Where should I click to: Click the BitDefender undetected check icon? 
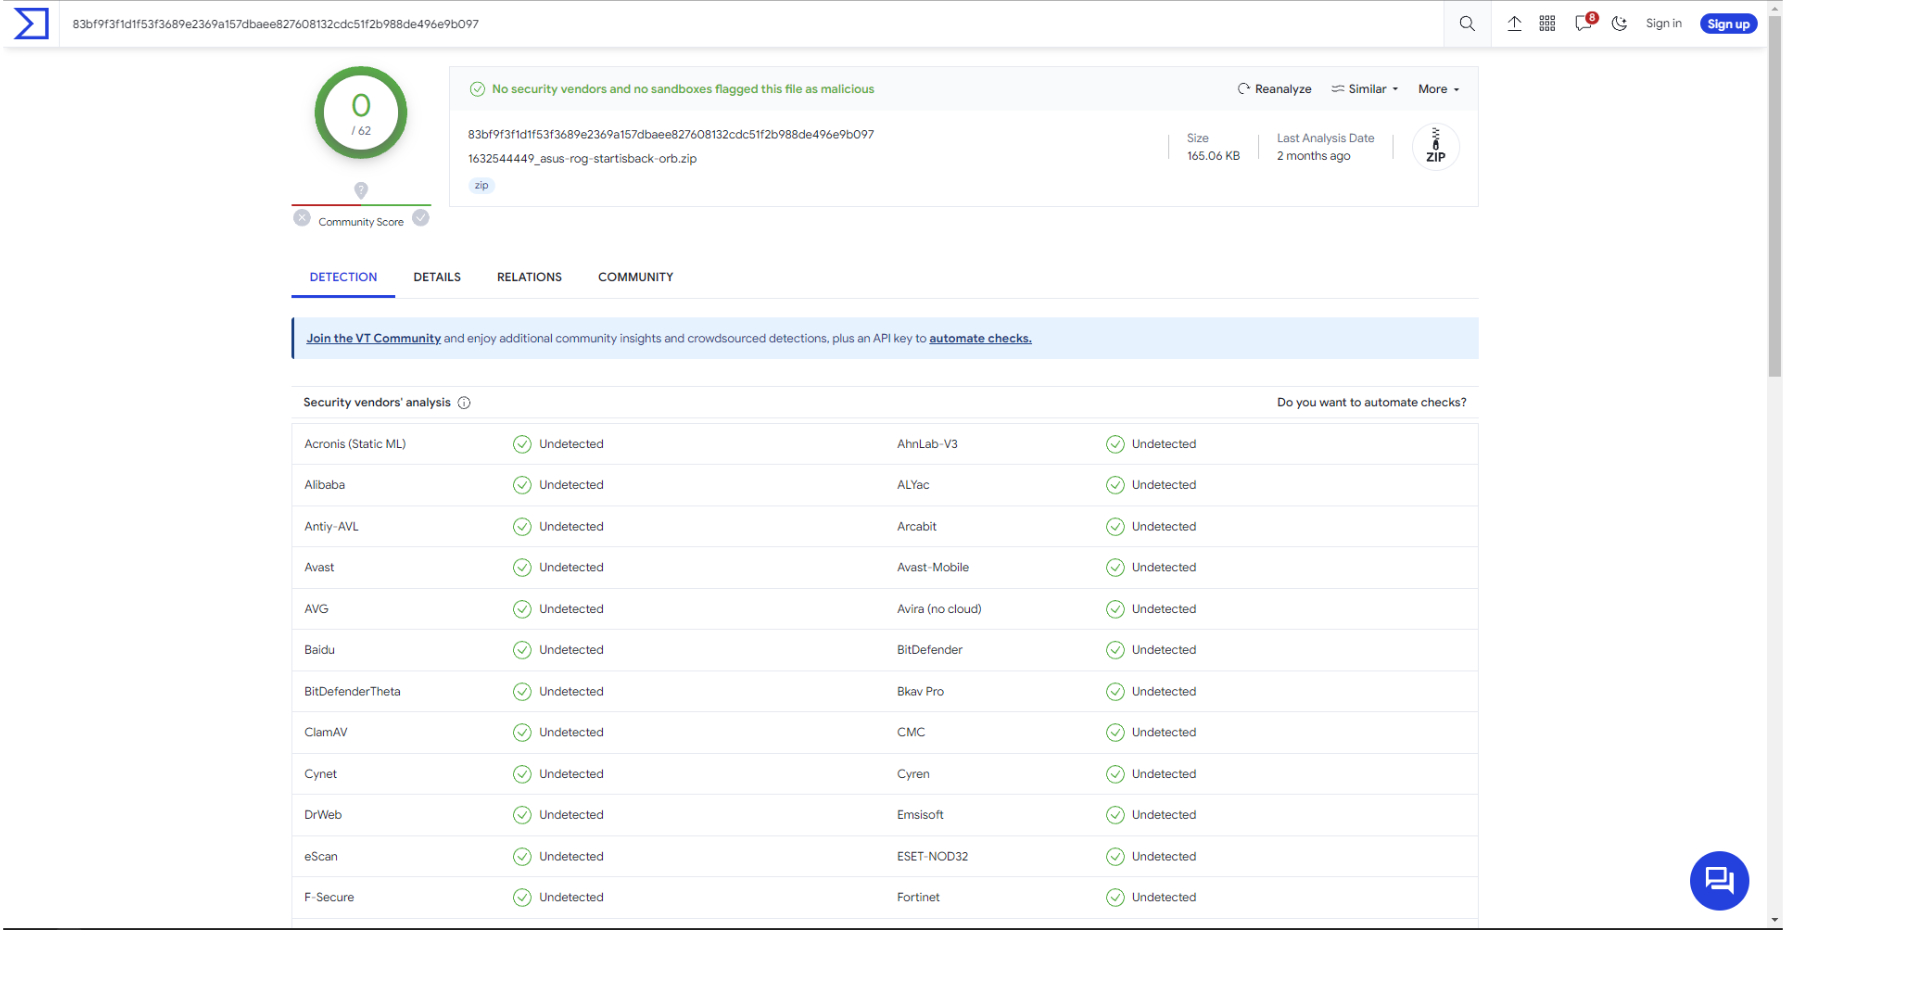pos(1115,650)
